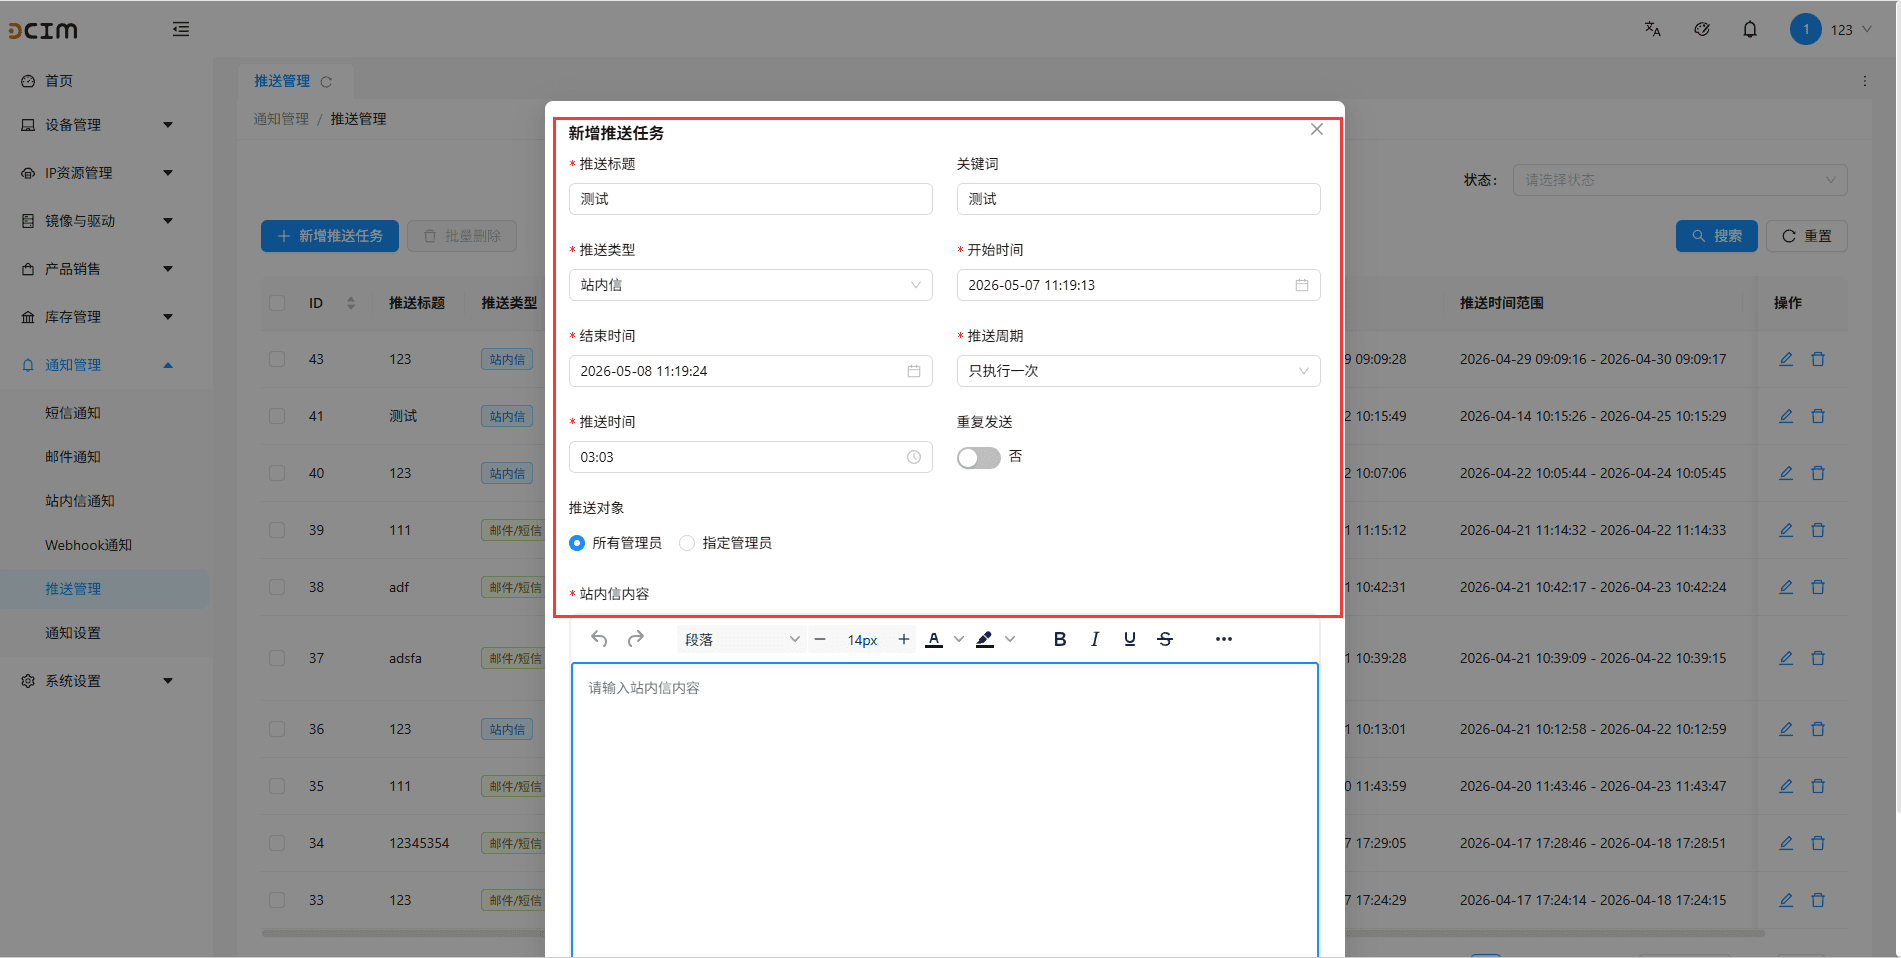
Task: Open the 状态 filter dropdown
Action: point(1680,180)
